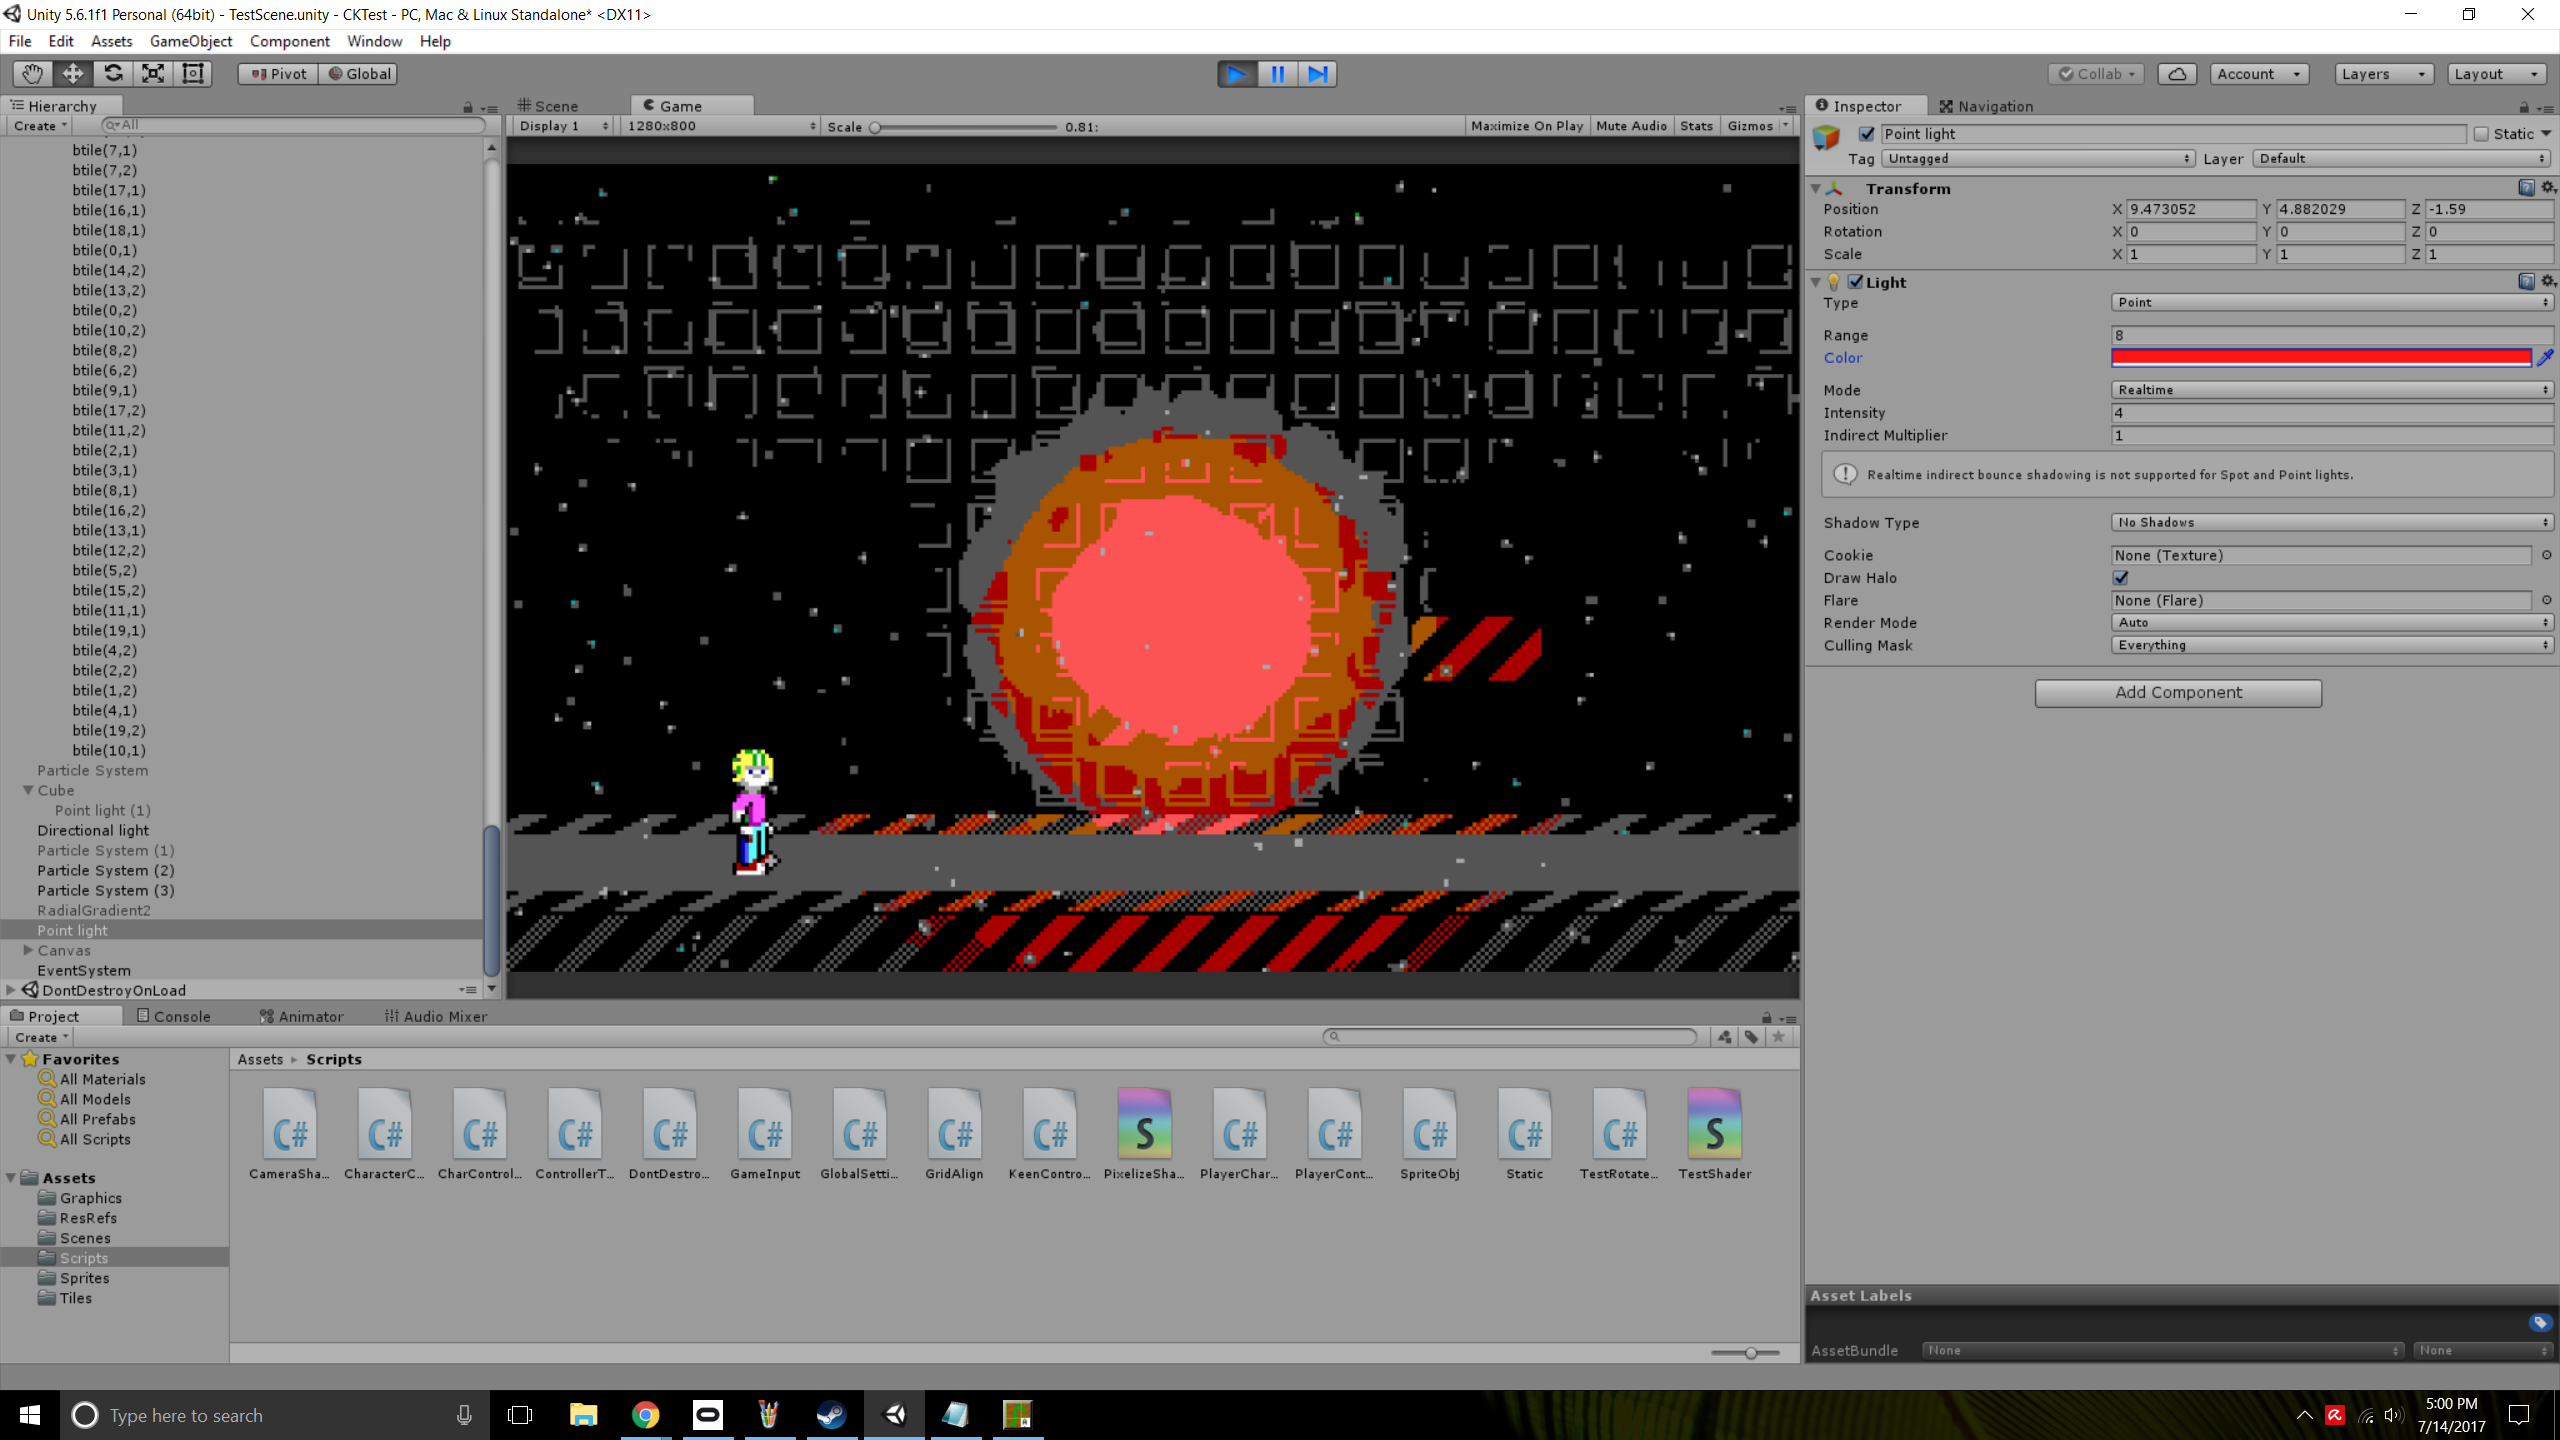Screen dimensions: 2560x1440
Task: Select the GridAlign script
Action: [955, 1134]
